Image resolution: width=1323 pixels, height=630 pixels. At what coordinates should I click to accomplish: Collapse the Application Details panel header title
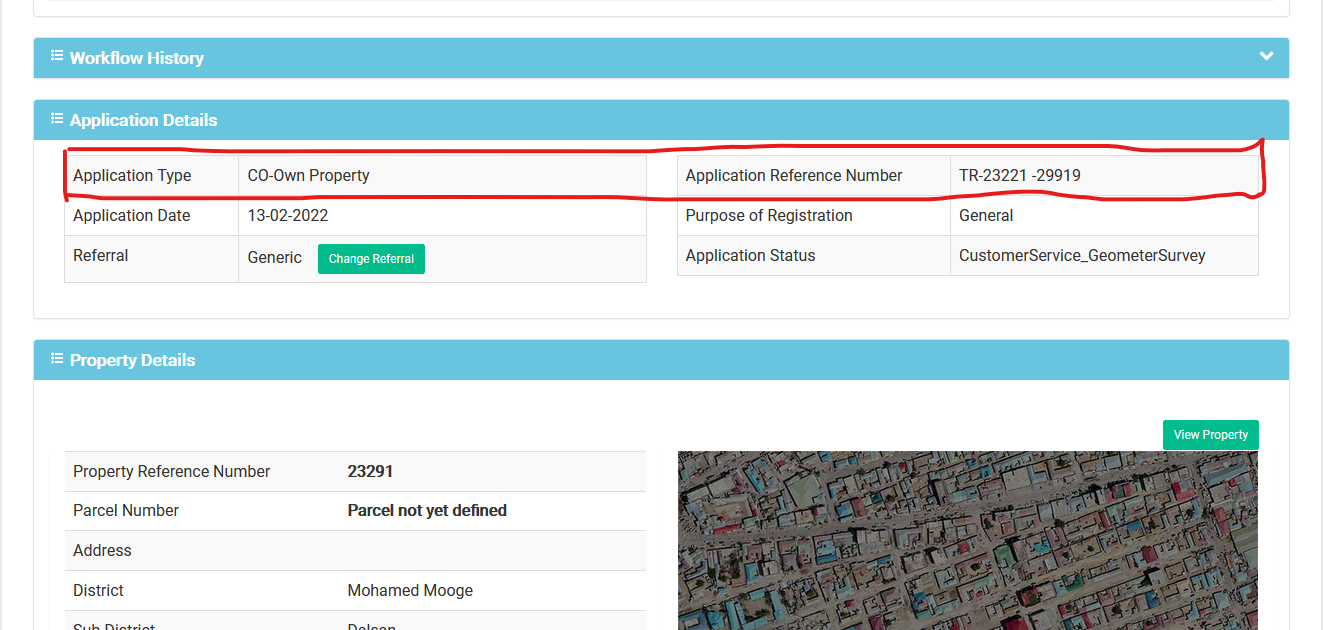(143, 120)
